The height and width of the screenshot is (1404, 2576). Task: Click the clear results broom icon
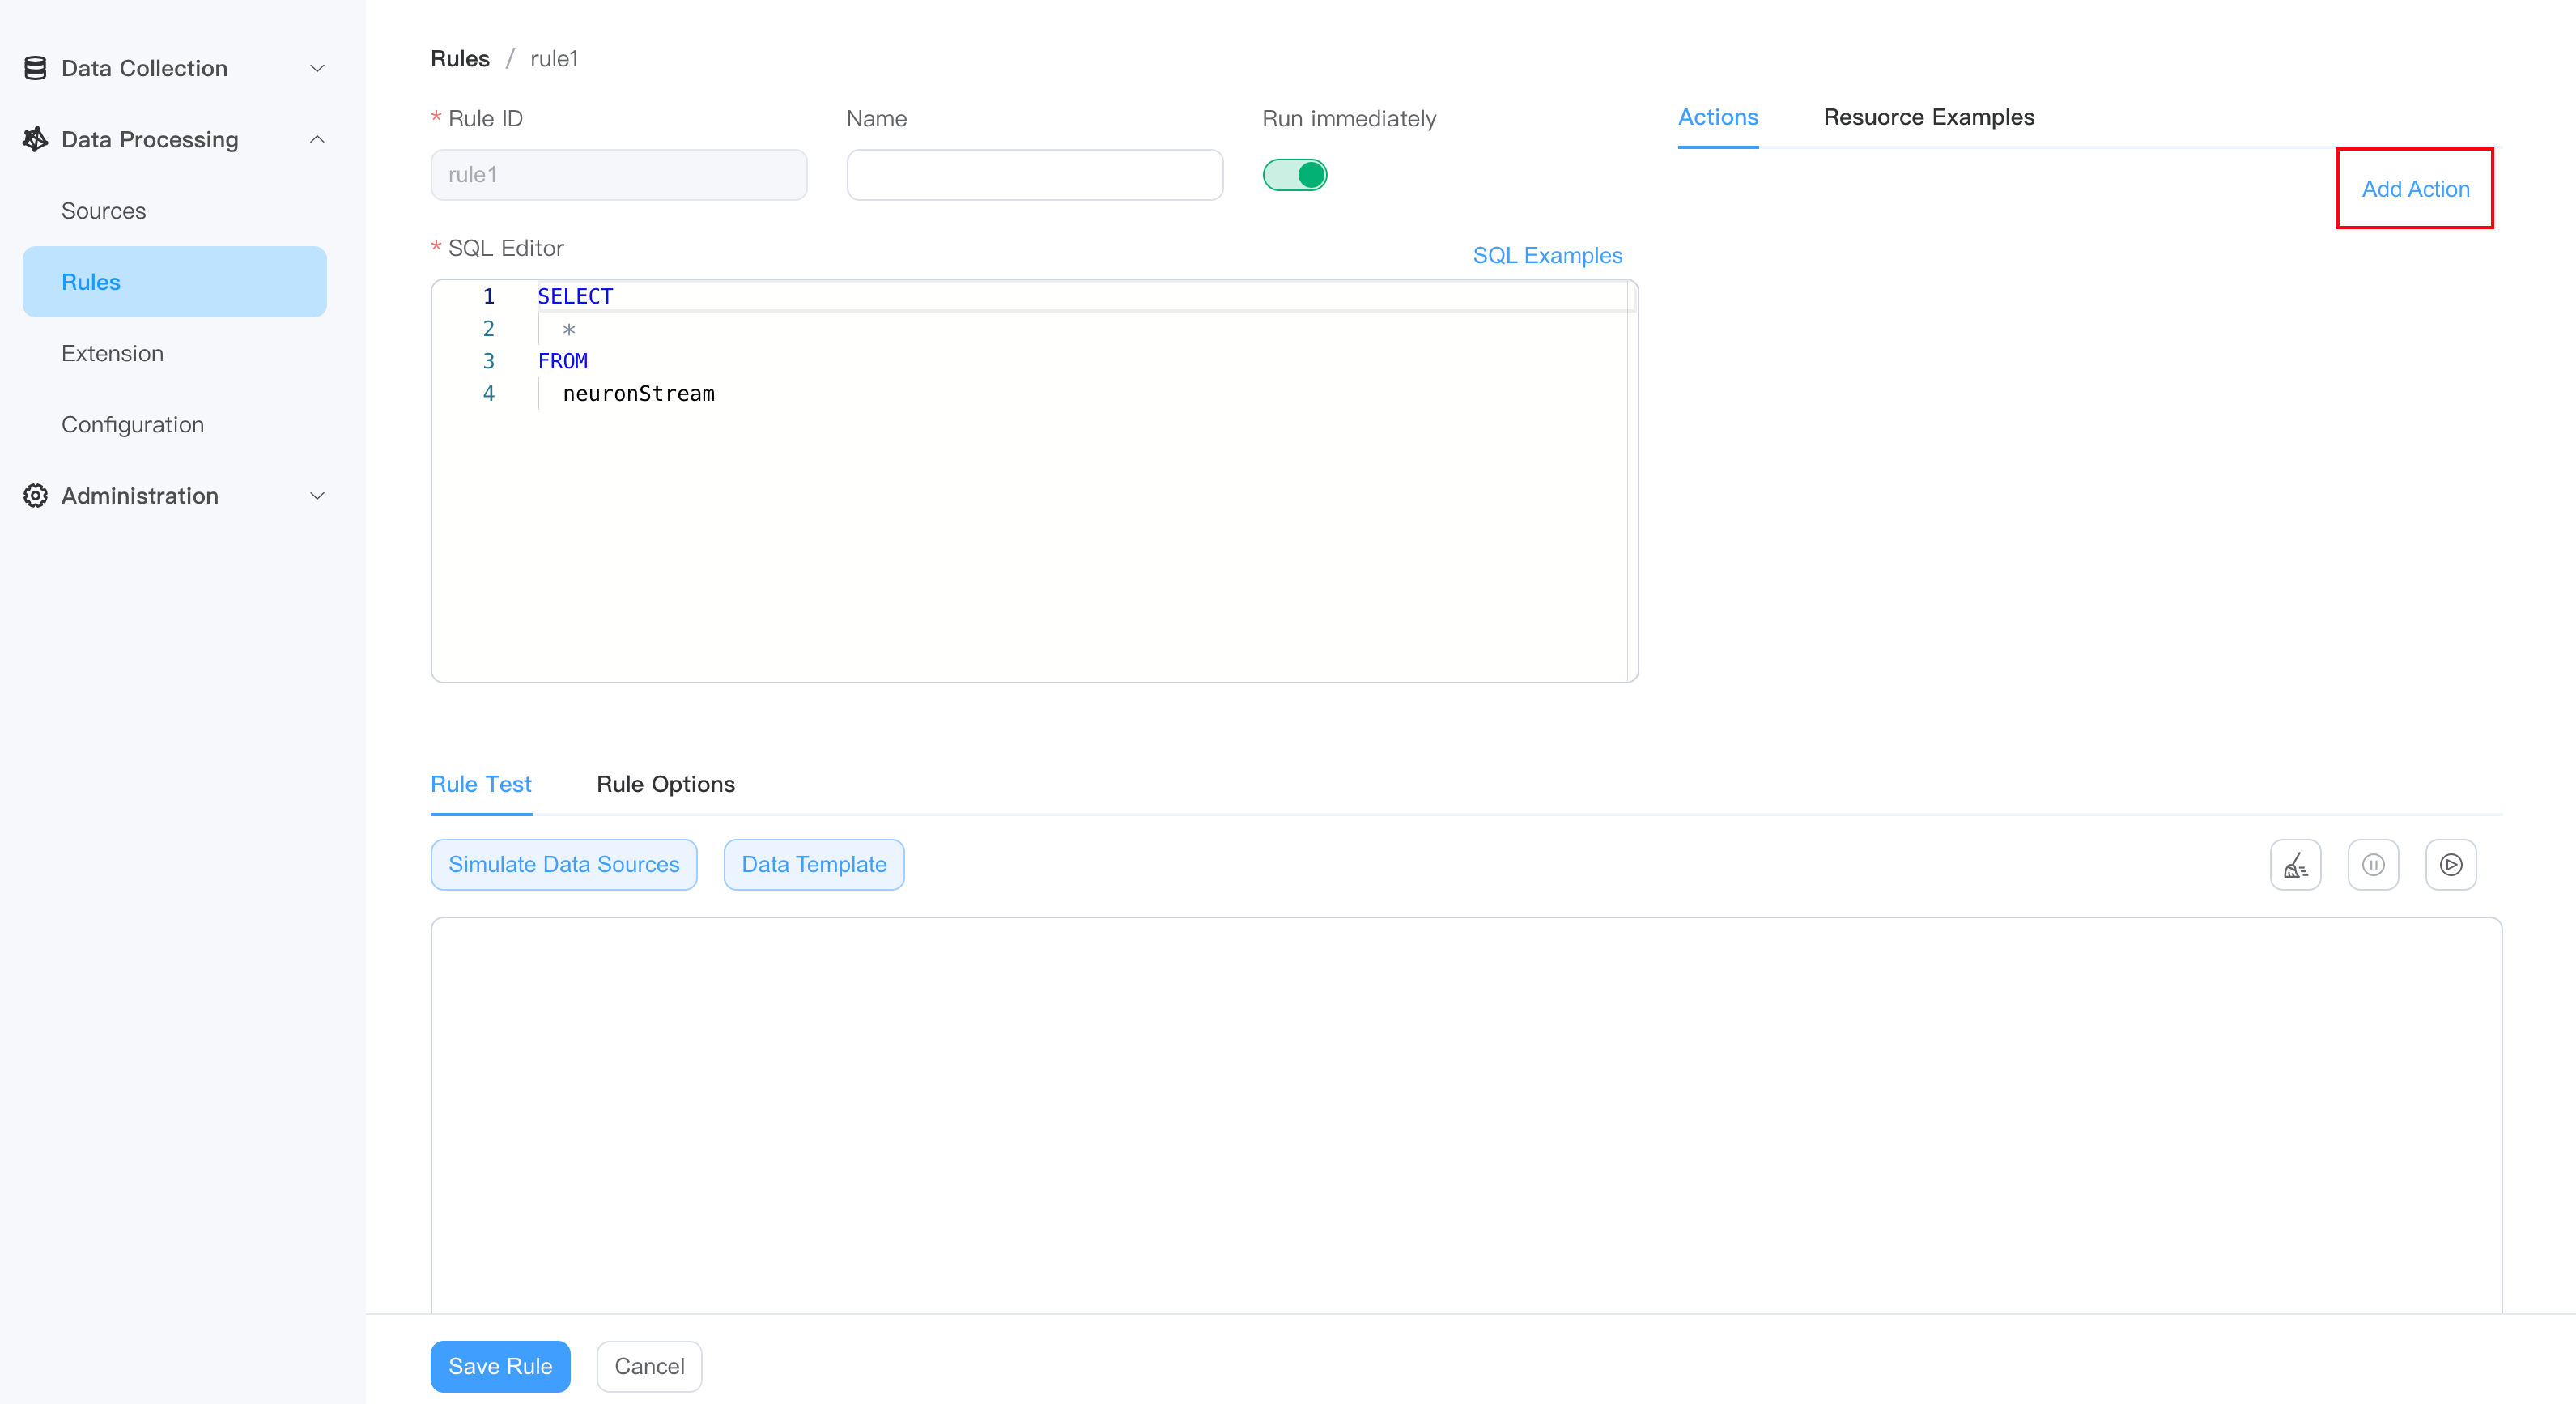[x=2295, y=864]
